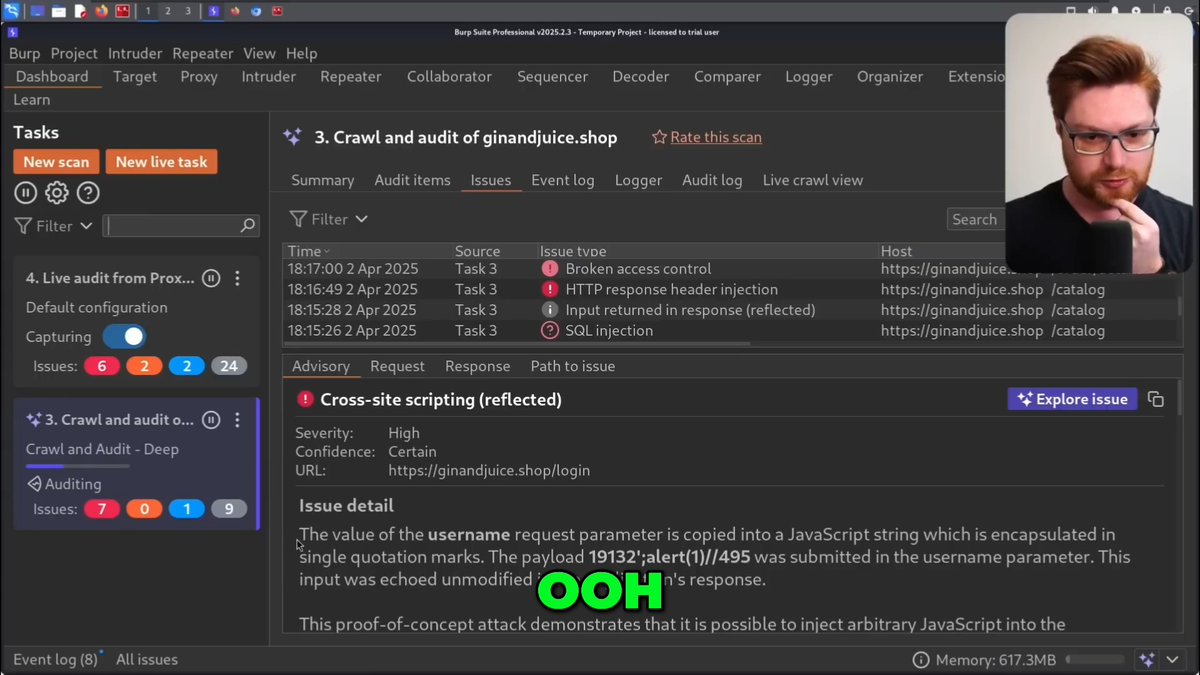Switch to the Logger main tab

pos(810,76)
